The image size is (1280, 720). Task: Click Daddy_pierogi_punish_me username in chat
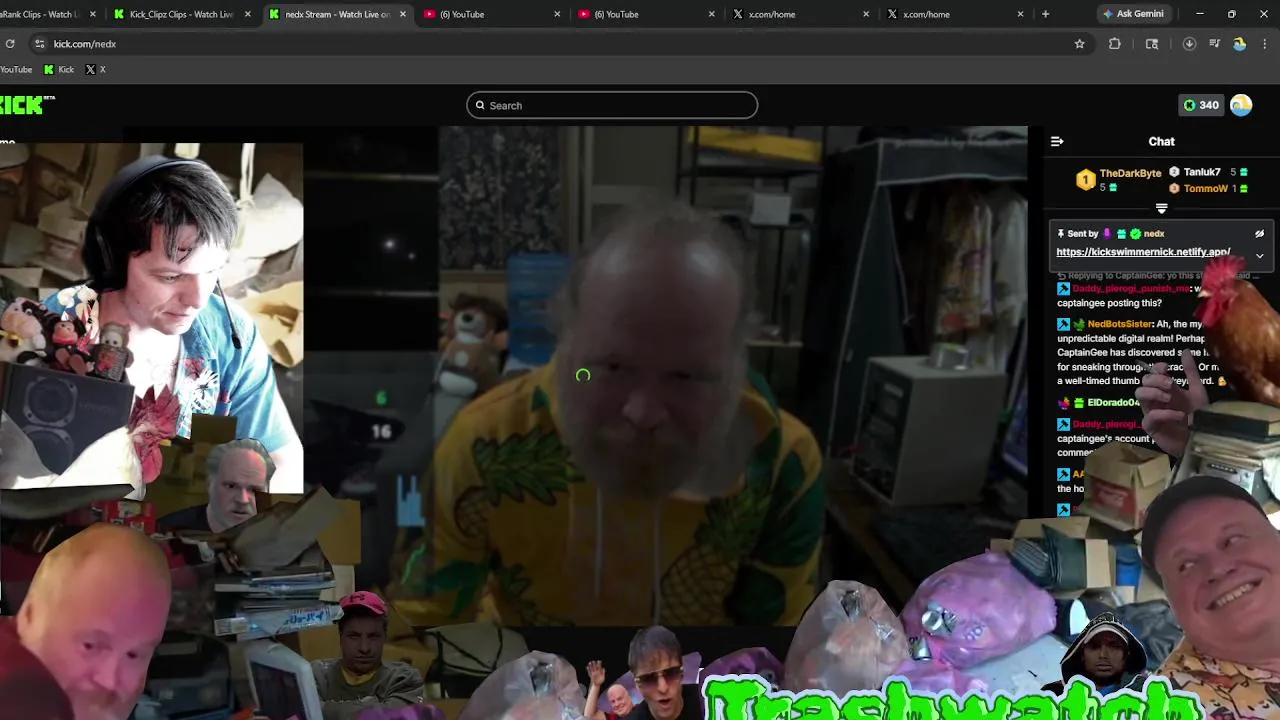pos(1131,289)
